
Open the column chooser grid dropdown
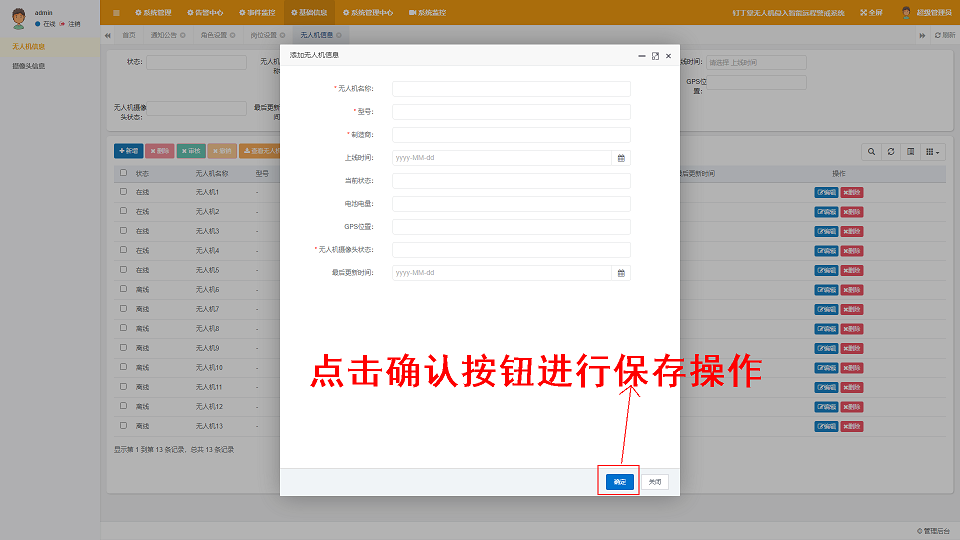click(932, 151)
